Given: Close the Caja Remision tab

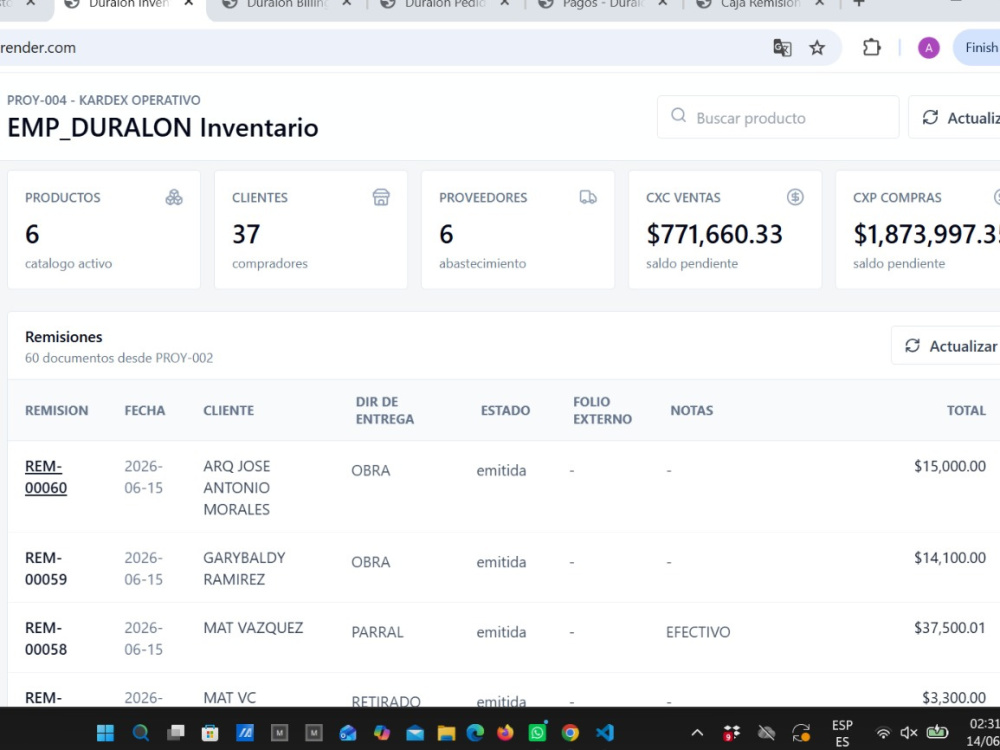Looking at the screenshot, I should 820,4.
